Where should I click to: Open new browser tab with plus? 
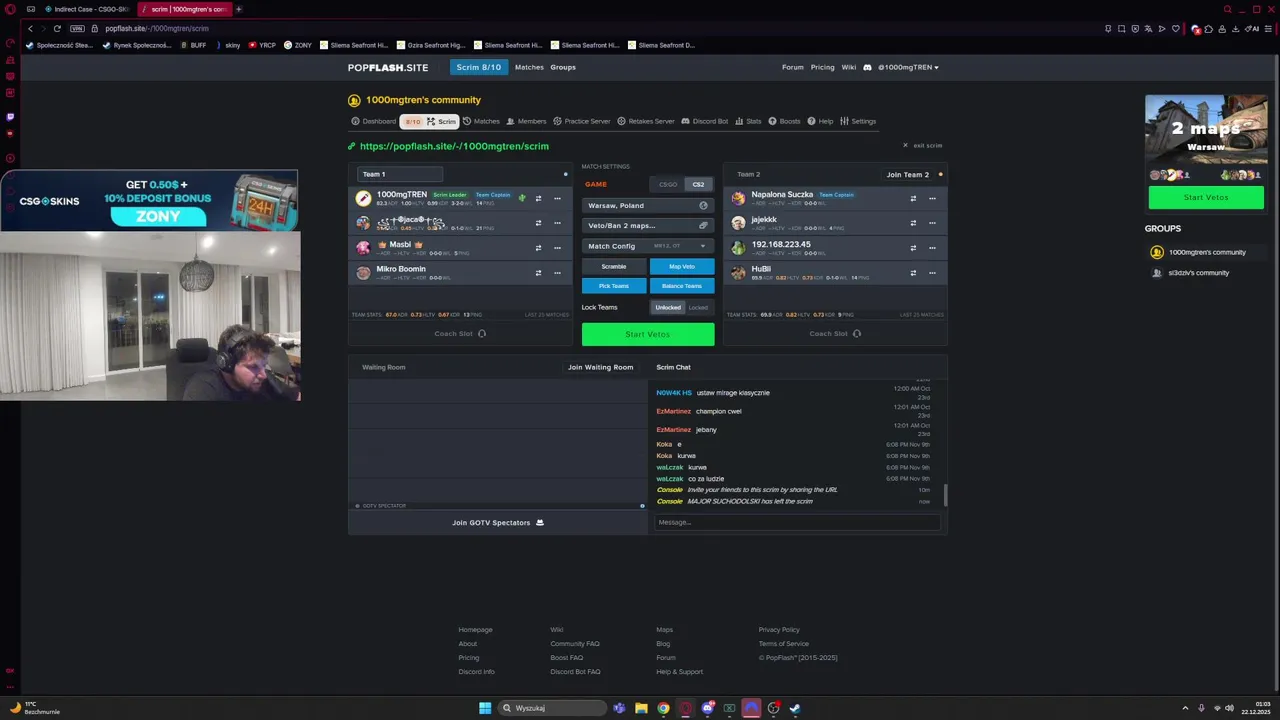click(239, 9)
